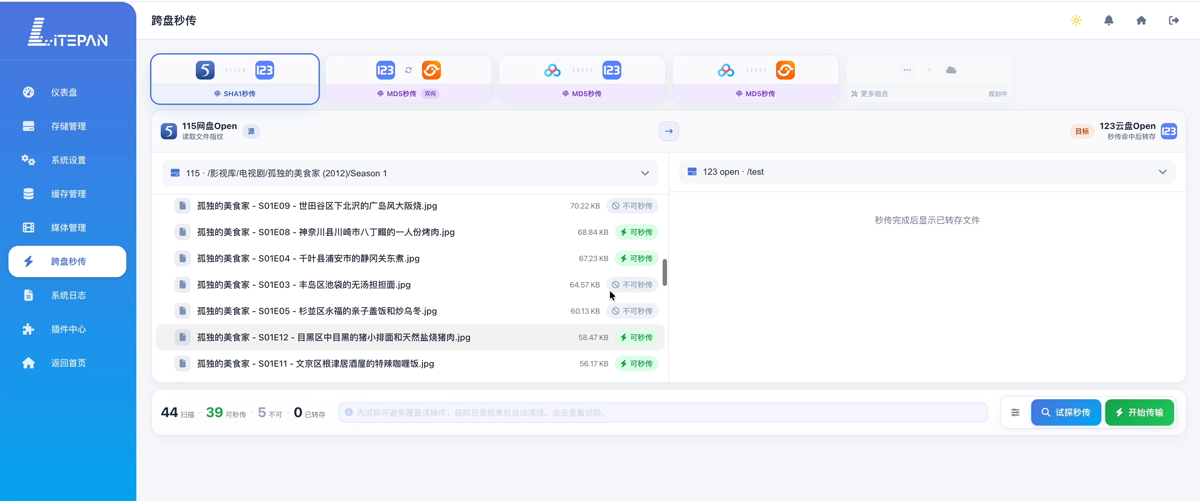Select file S01E05 杉並区永福 row
1200x501 pixels.
pyautogui.click(x=410, y=311)
